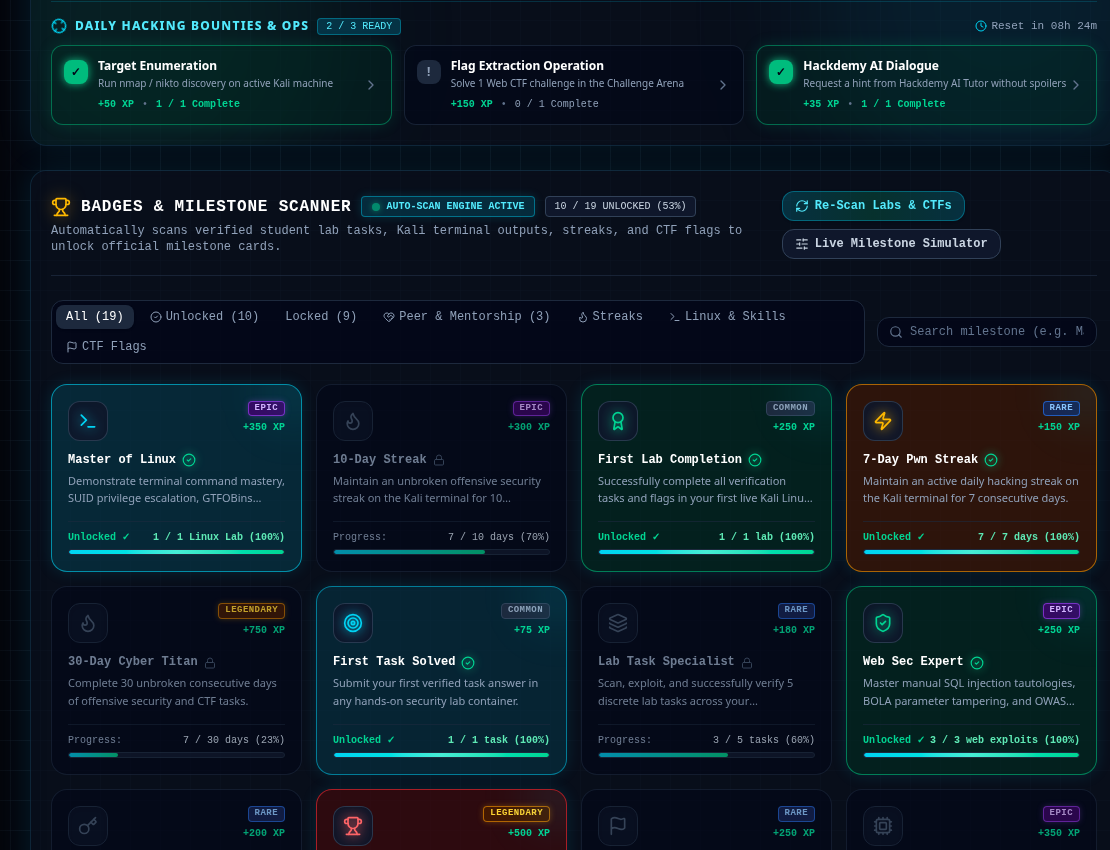The width and height of the screenshot is (1110, 850).
Task: Select the All (19) filter tab
Action: pyautogui.click(x=95, y=316)
